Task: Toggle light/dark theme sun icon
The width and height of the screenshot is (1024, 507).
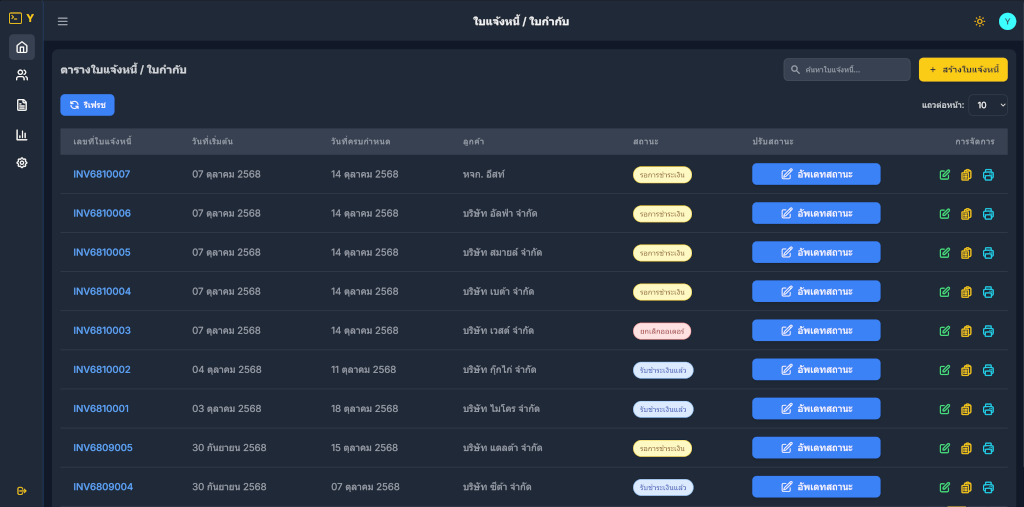Action: click(979, 21)
